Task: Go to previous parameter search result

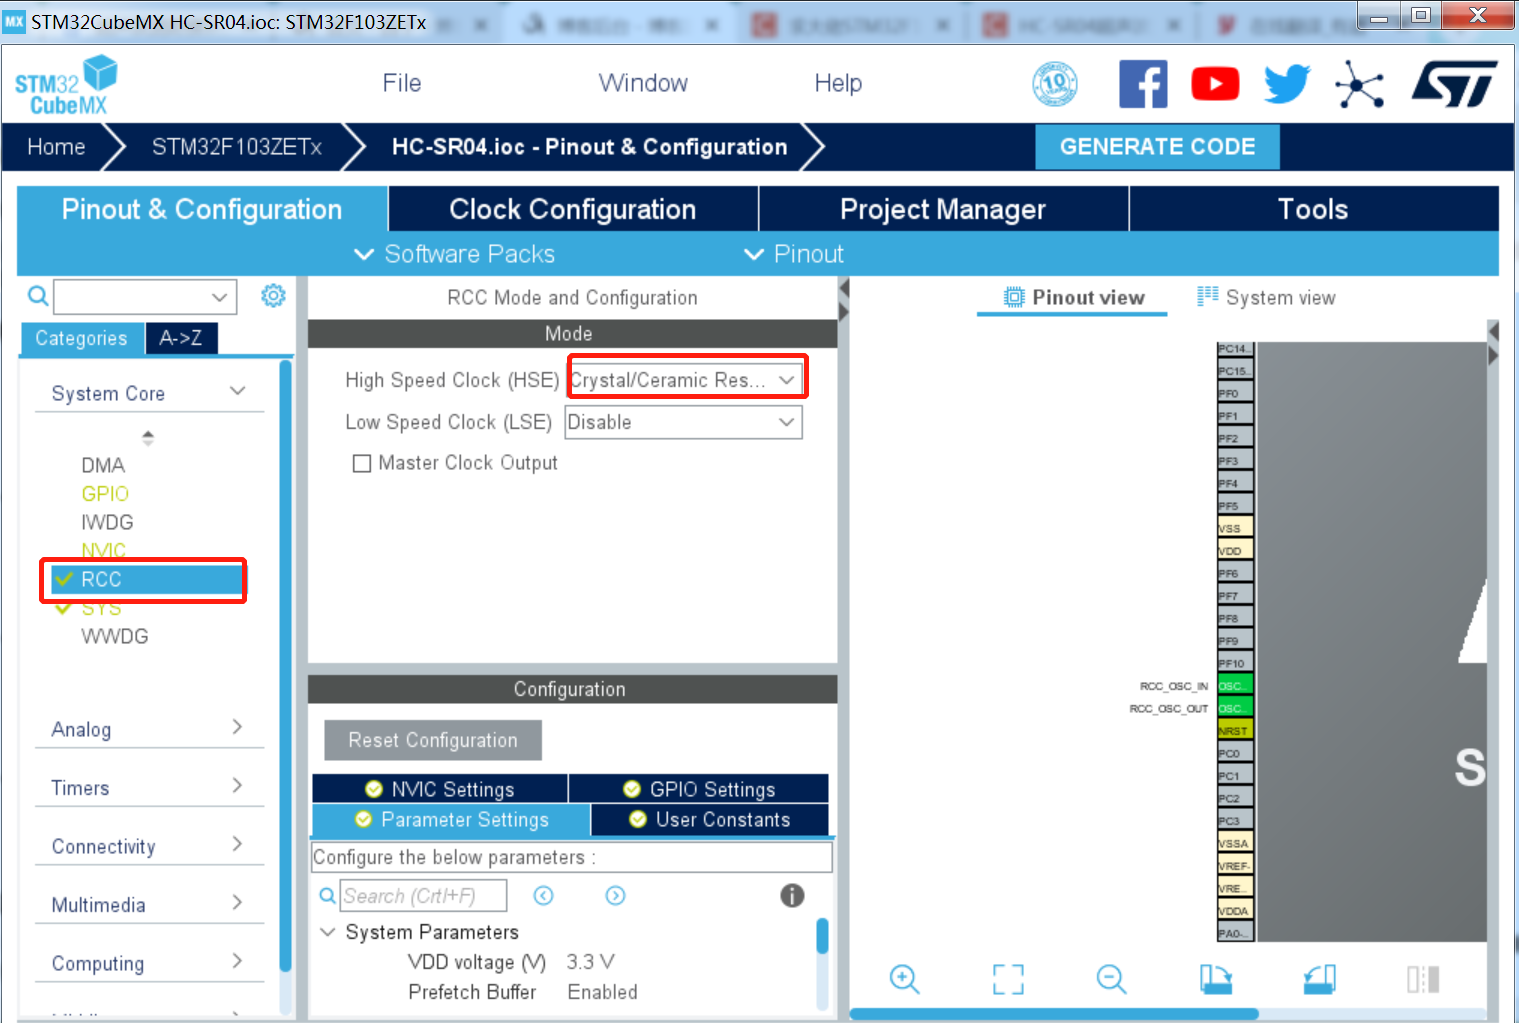Action: click(x=544, y=896)
